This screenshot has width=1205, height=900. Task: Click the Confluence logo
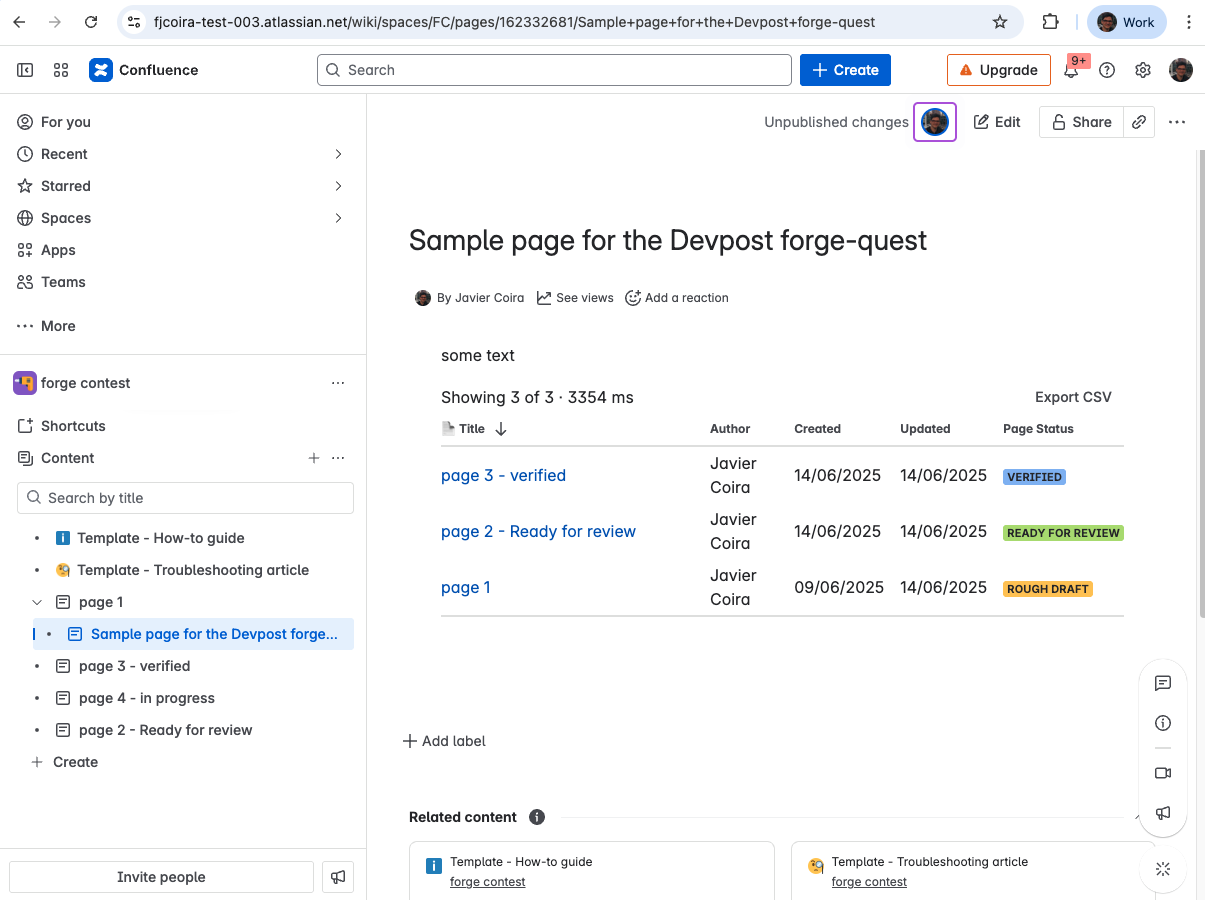pyautogui.click(x=144, y=70)
